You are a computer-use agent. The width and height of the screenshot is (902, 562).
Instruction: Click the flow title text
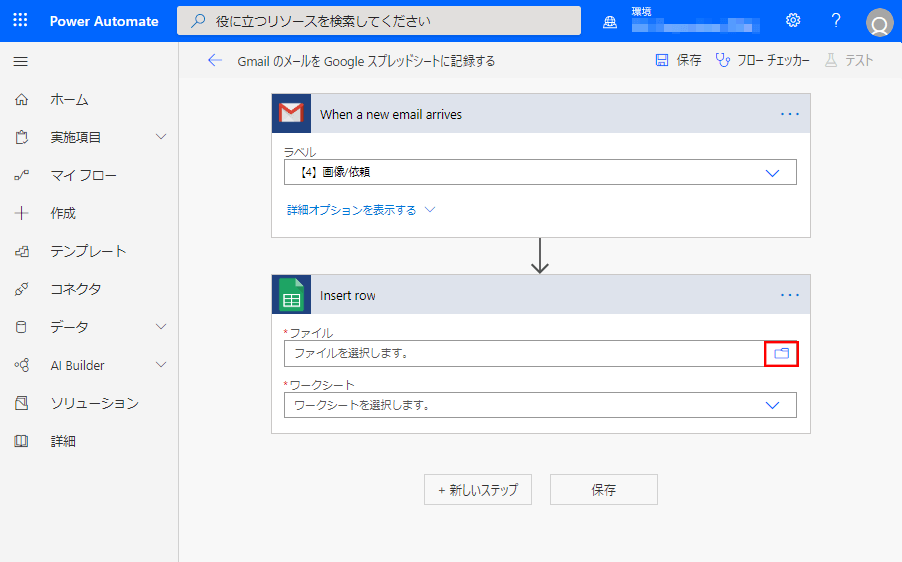(x=366, y=61)
